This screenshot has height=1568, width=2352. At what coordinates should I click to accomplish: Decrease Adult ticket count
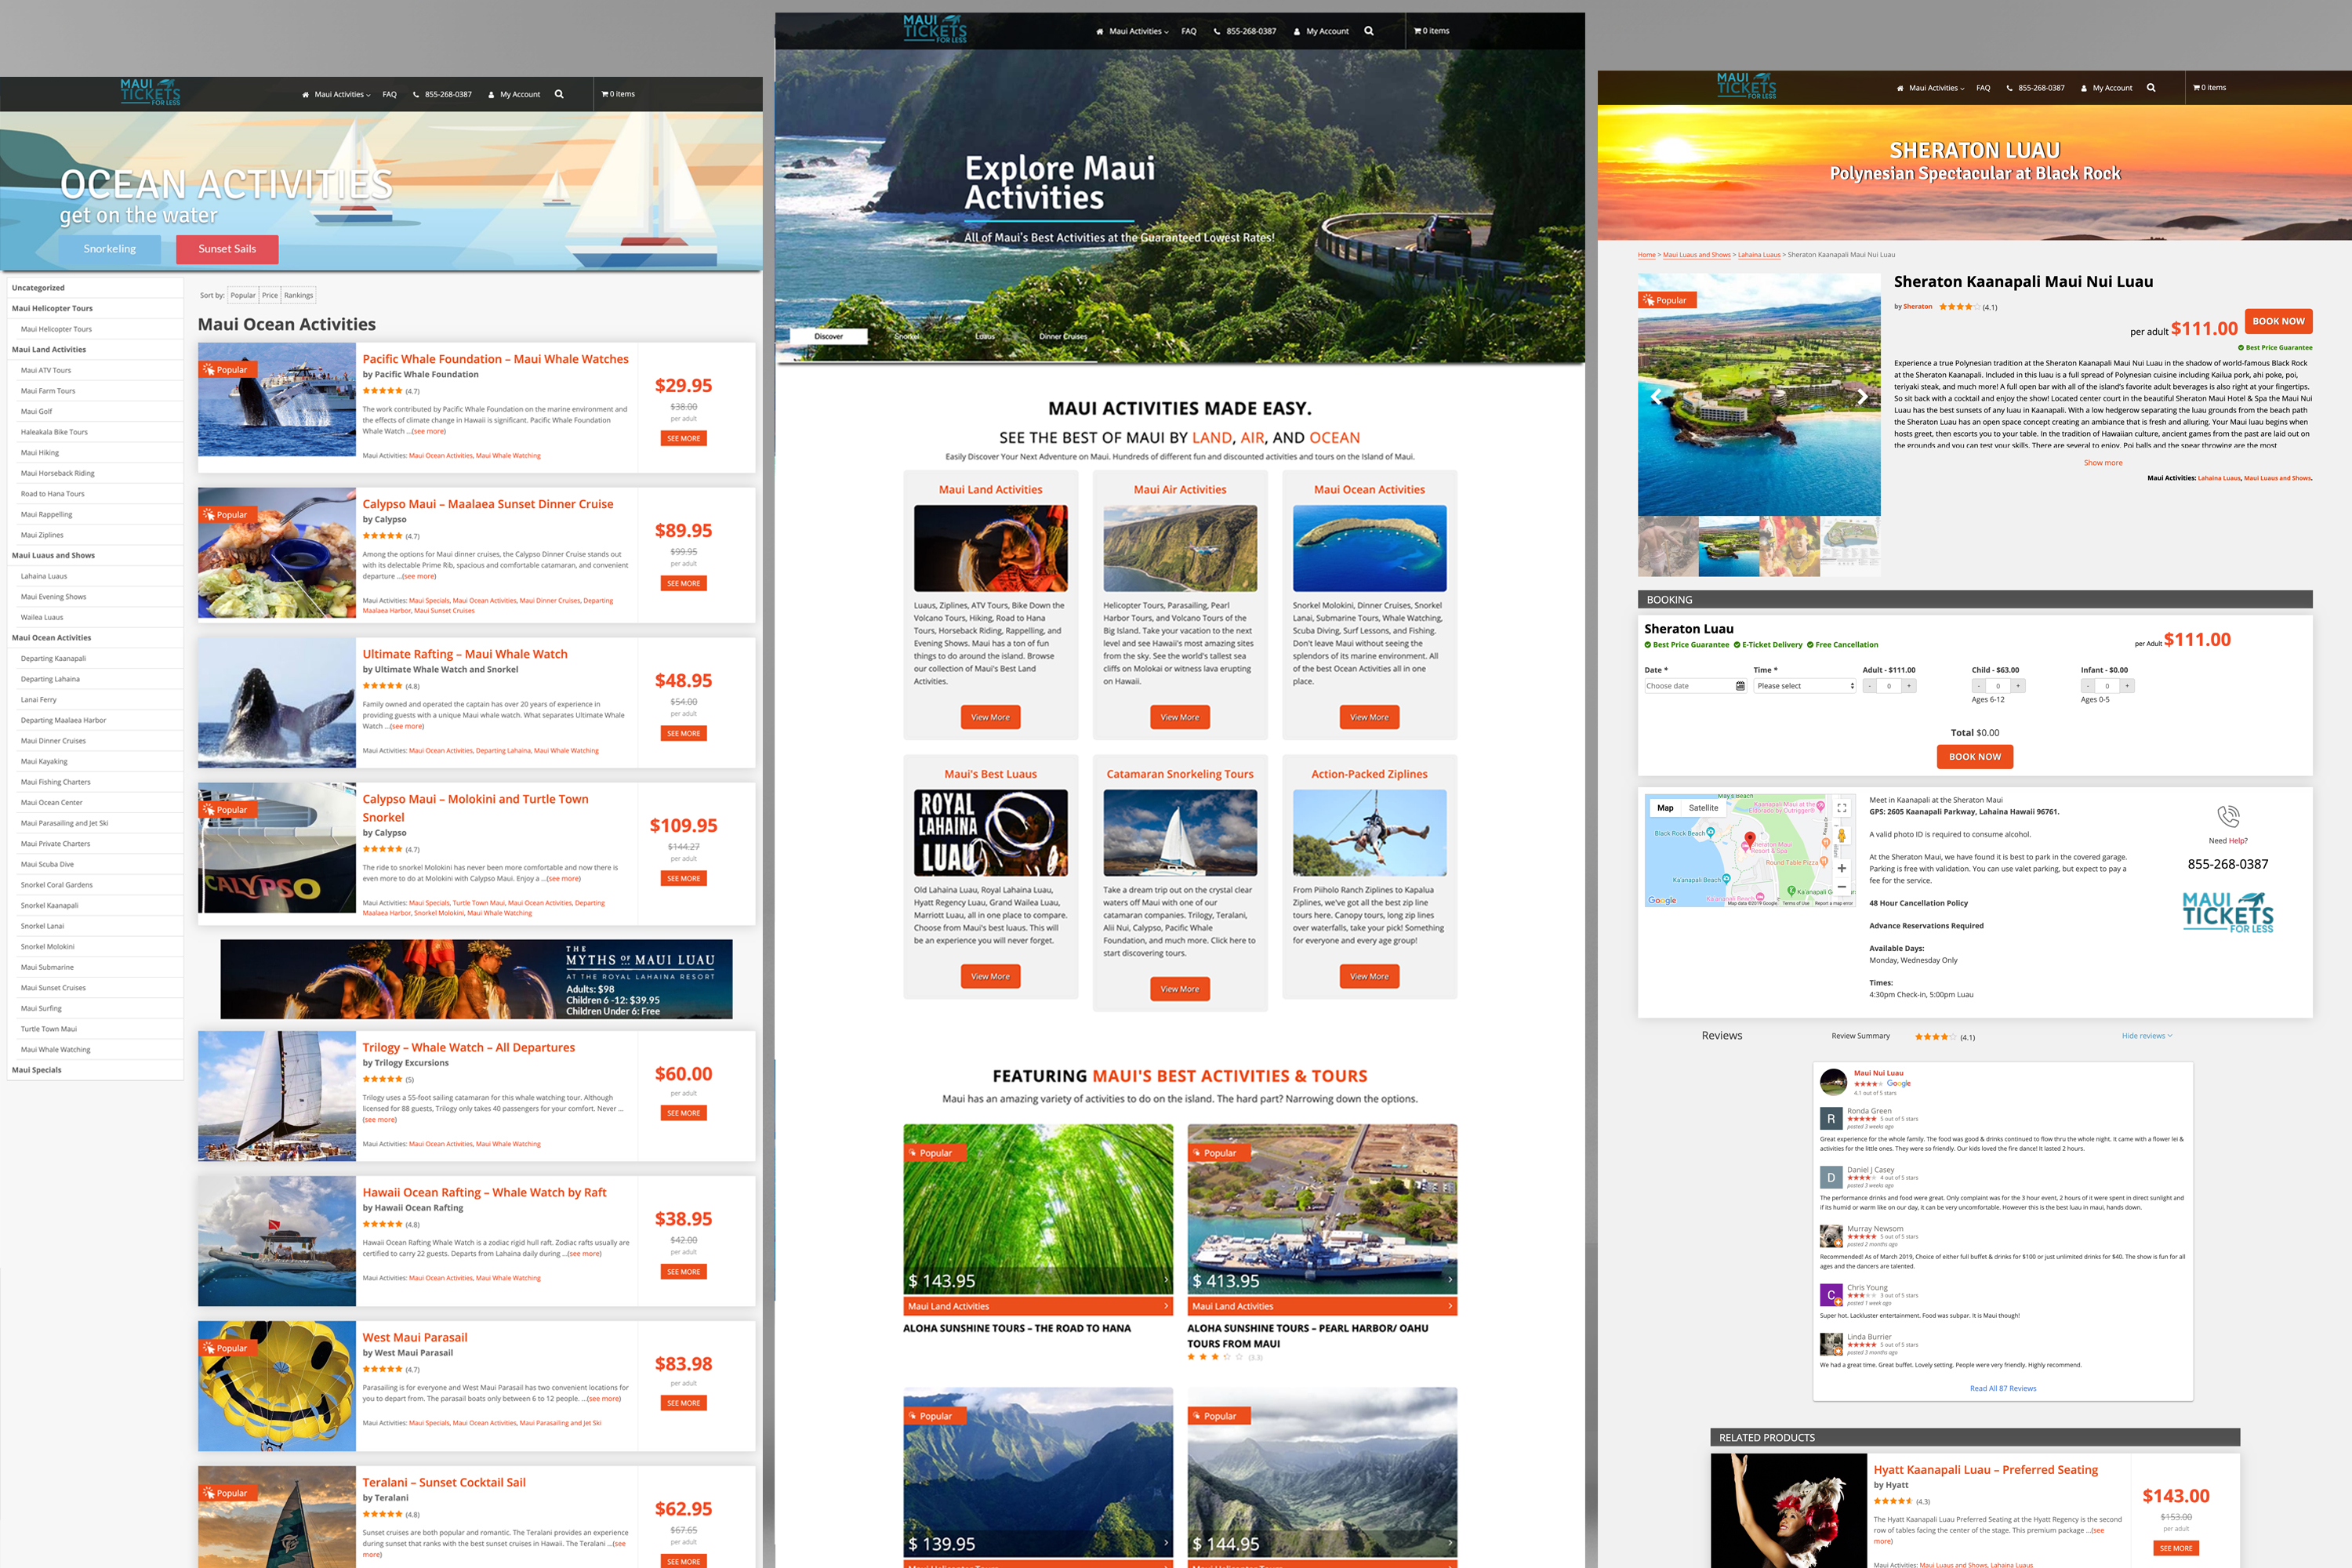[1869, 686]
